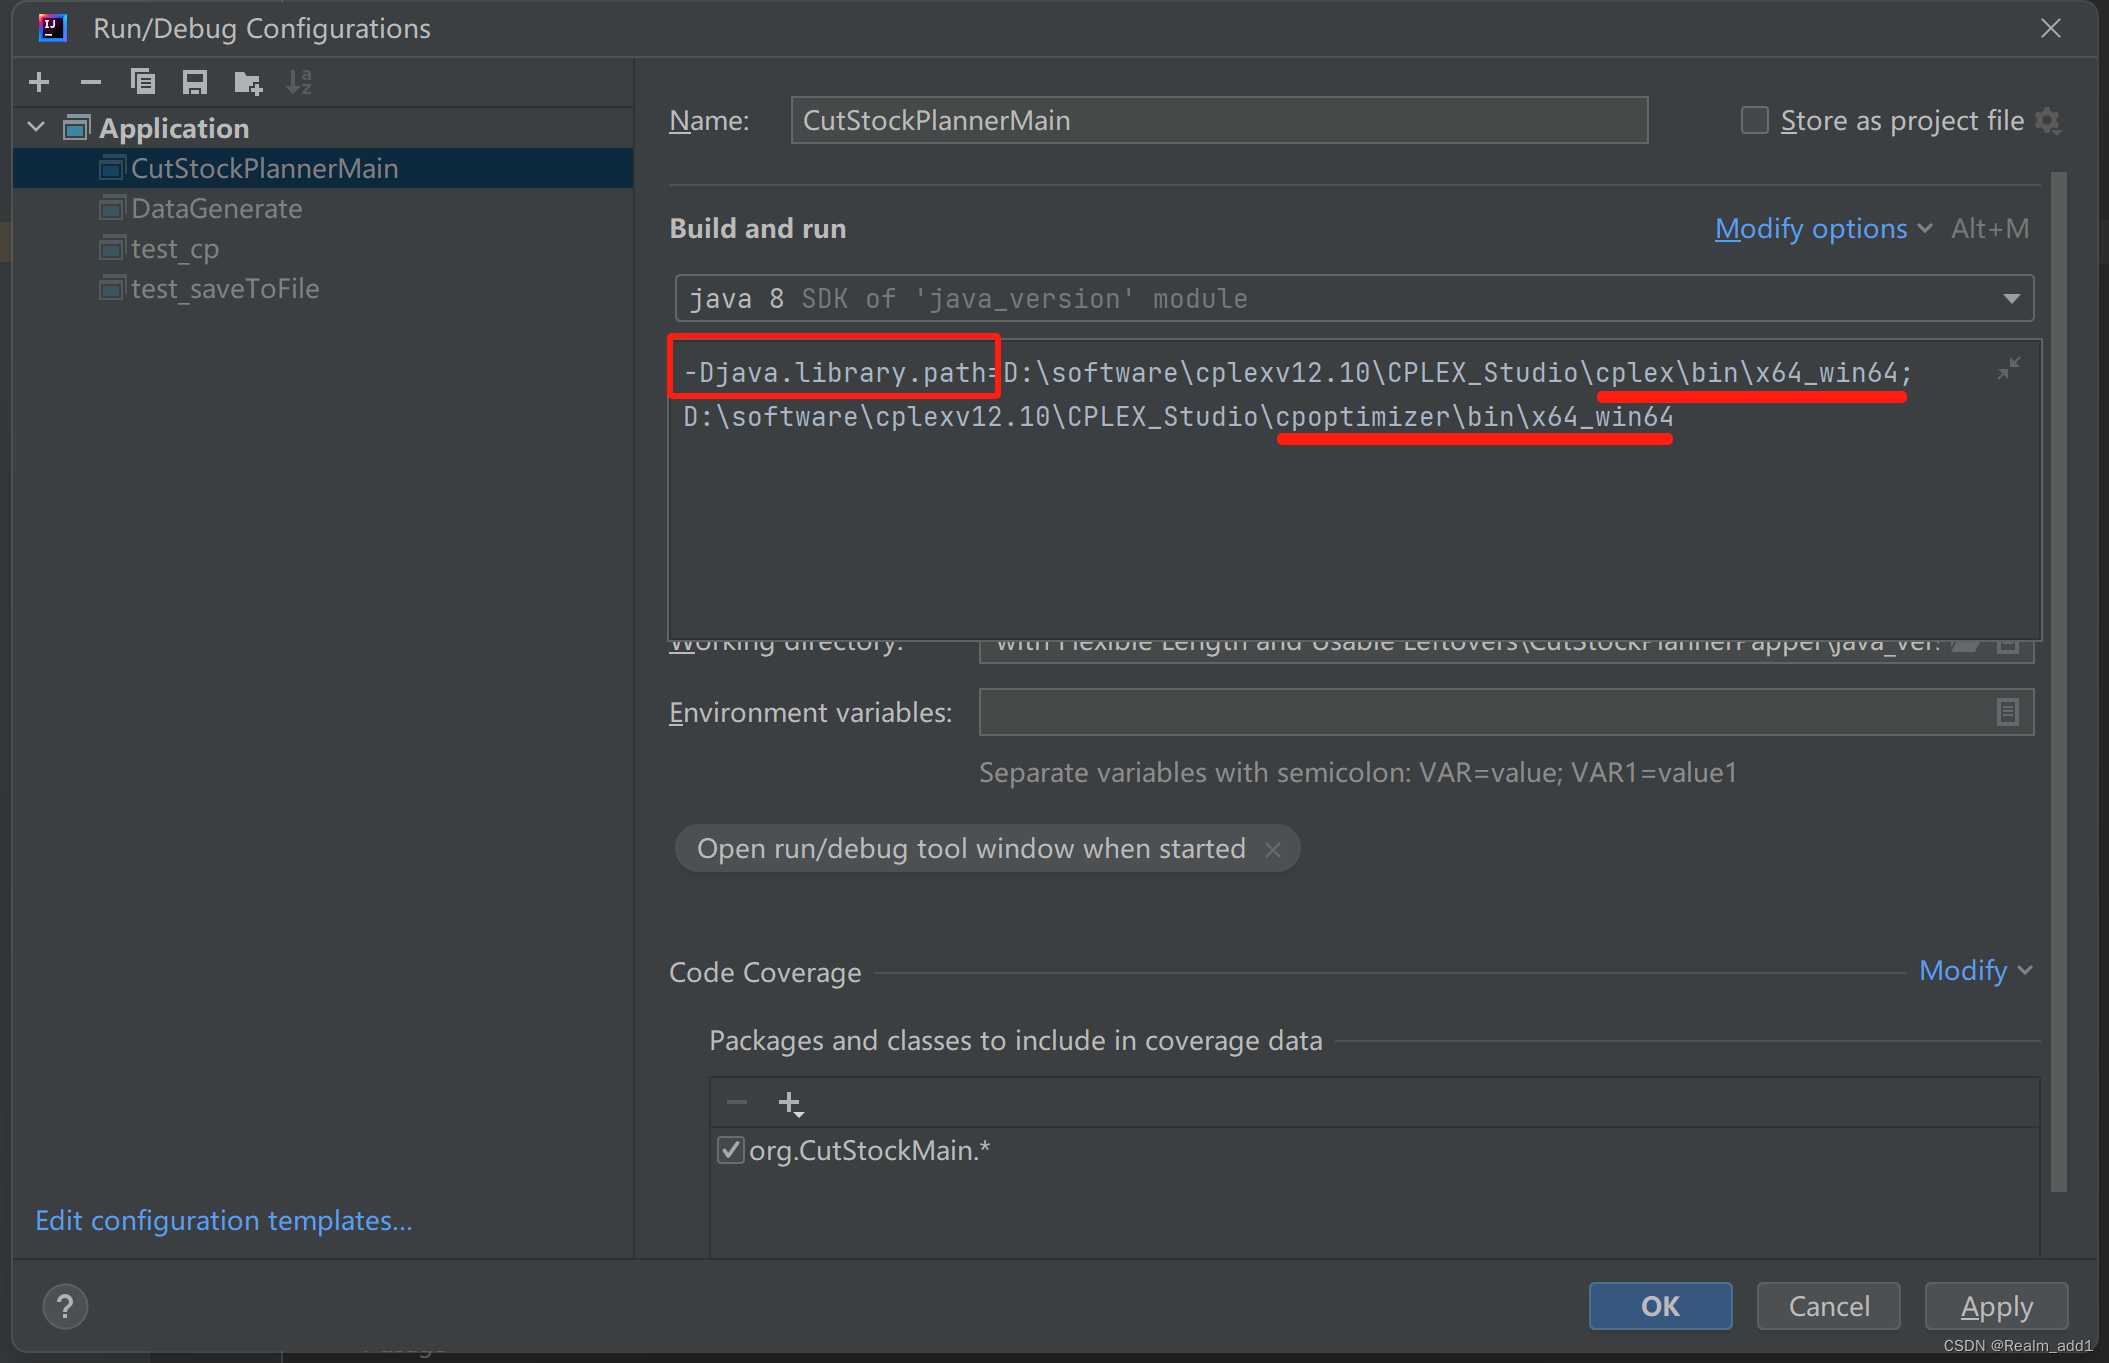This screenshot has height=1363, width=2109.
Task: Uncheck org.CutStockMain.* coverage checkbox
Action: click(731, 1150)
